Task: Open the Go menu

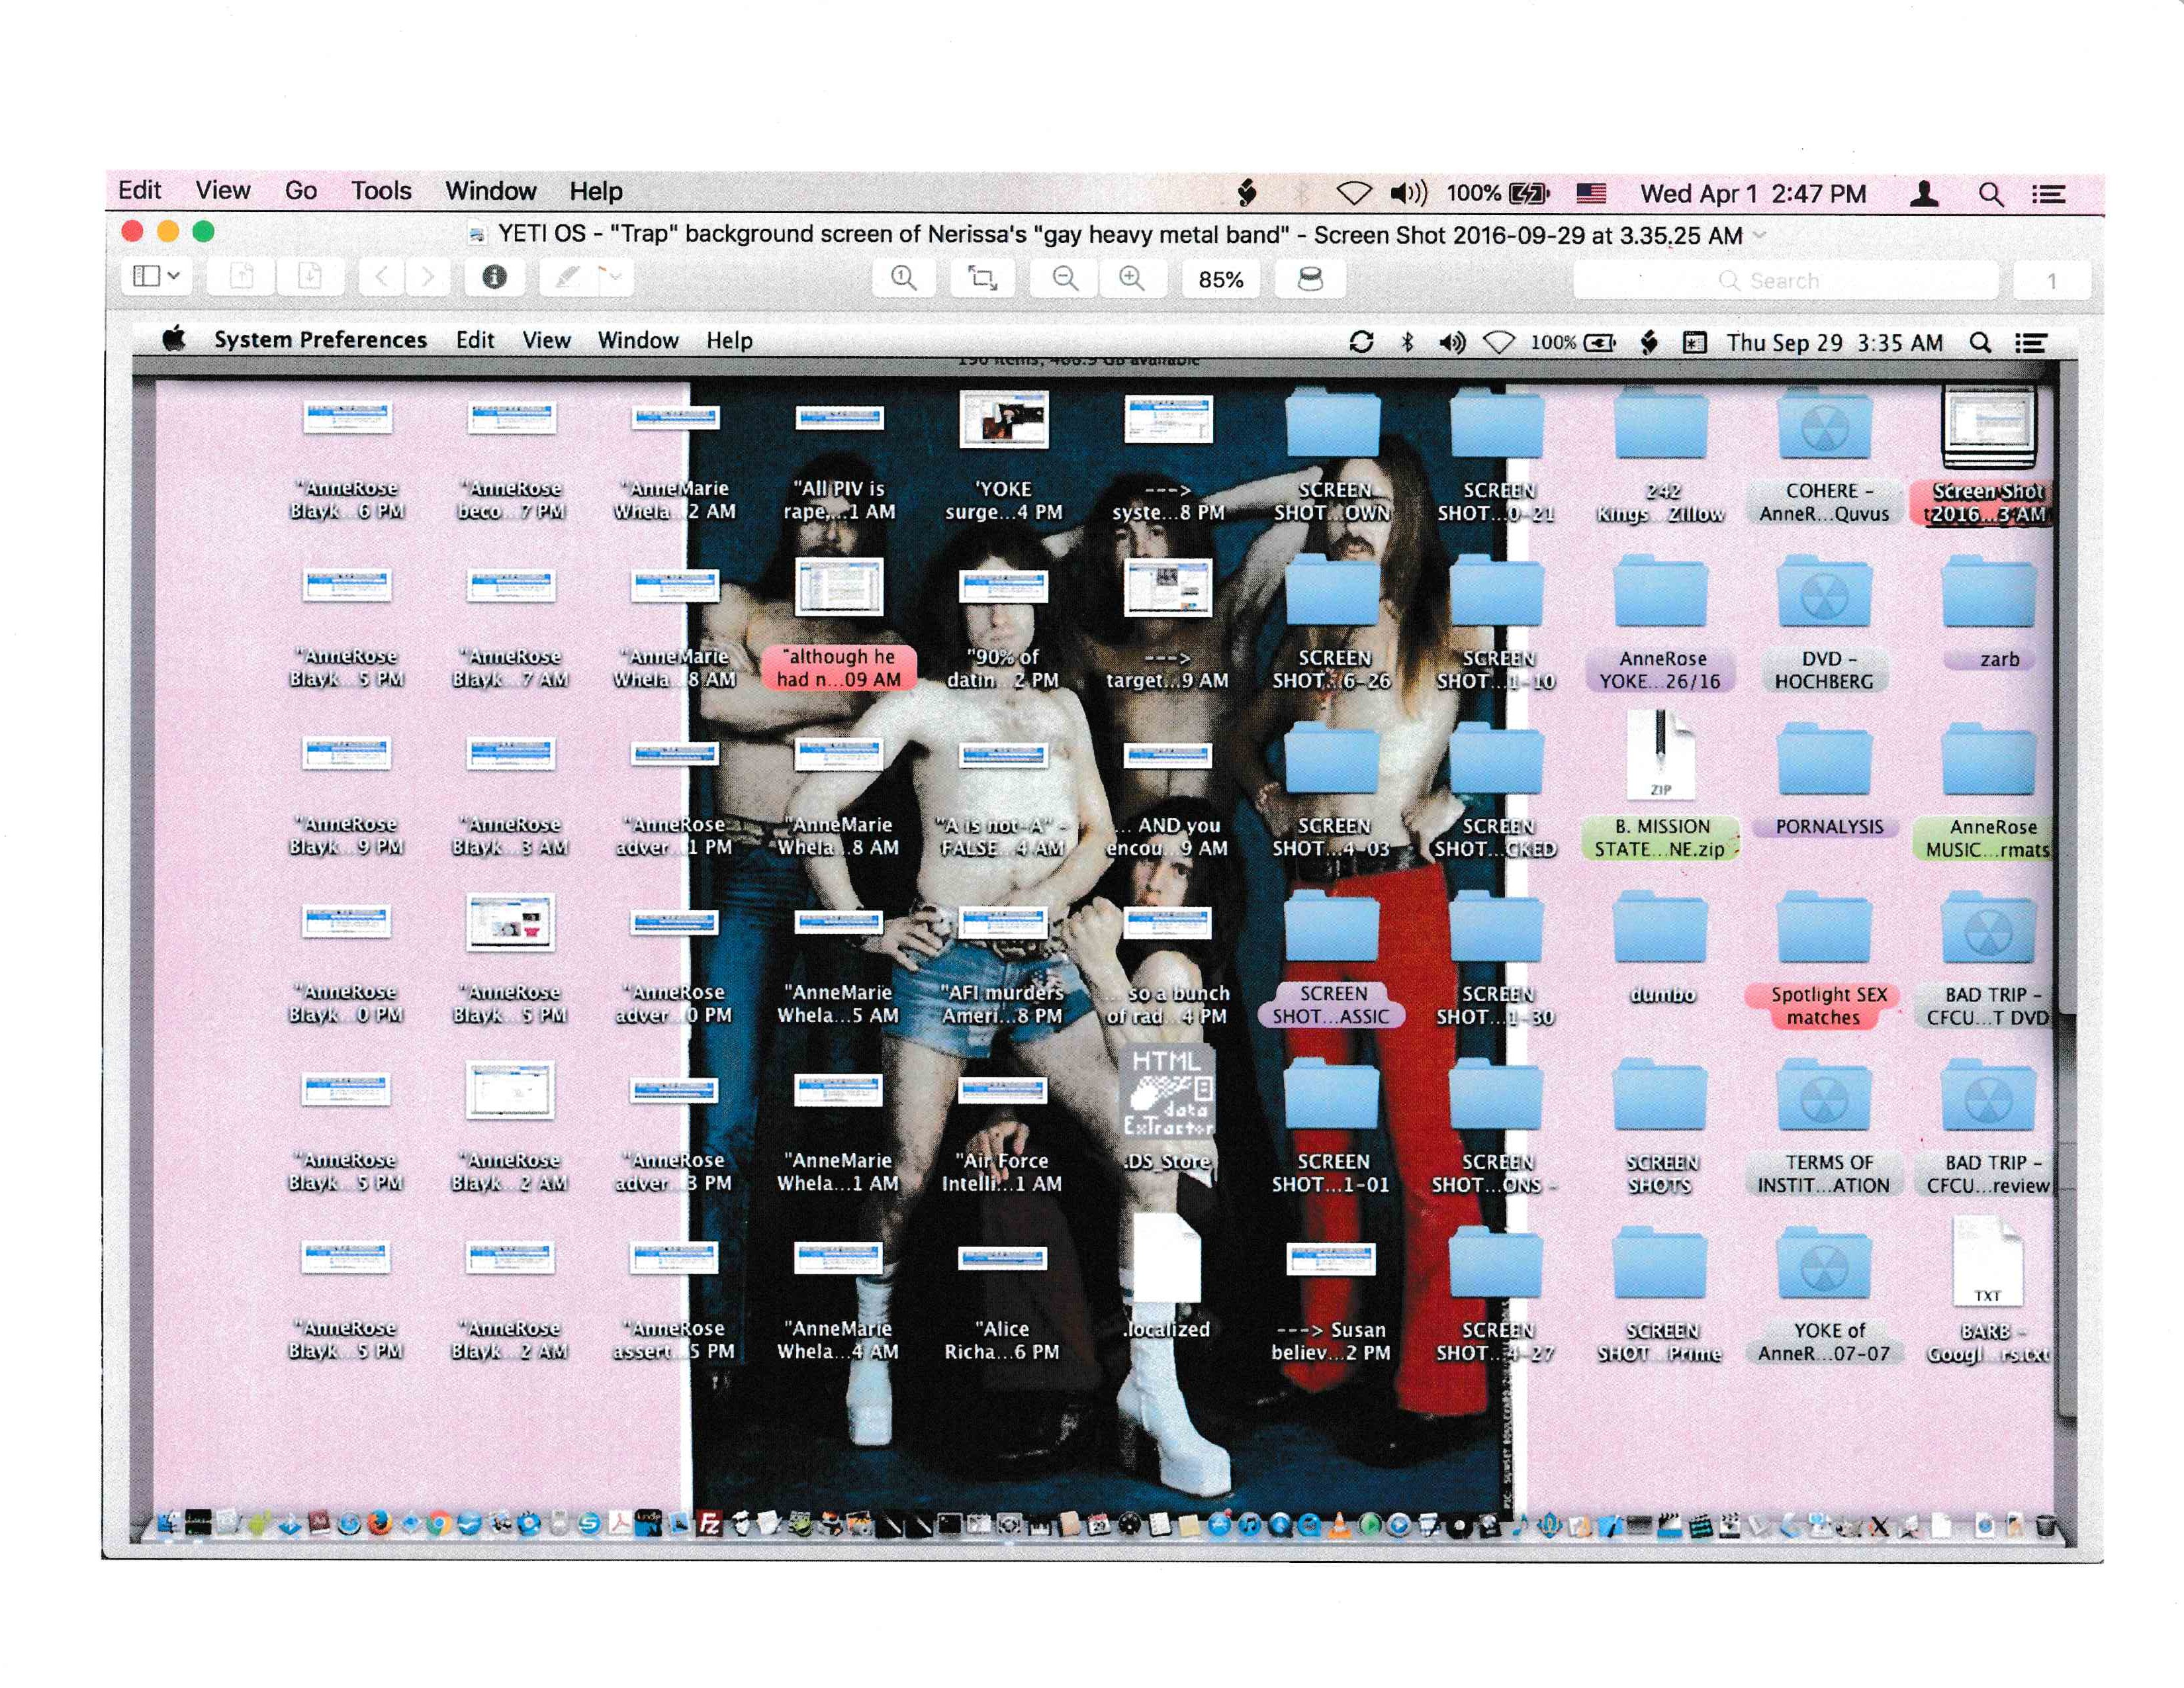Action: tap(300, 191)
